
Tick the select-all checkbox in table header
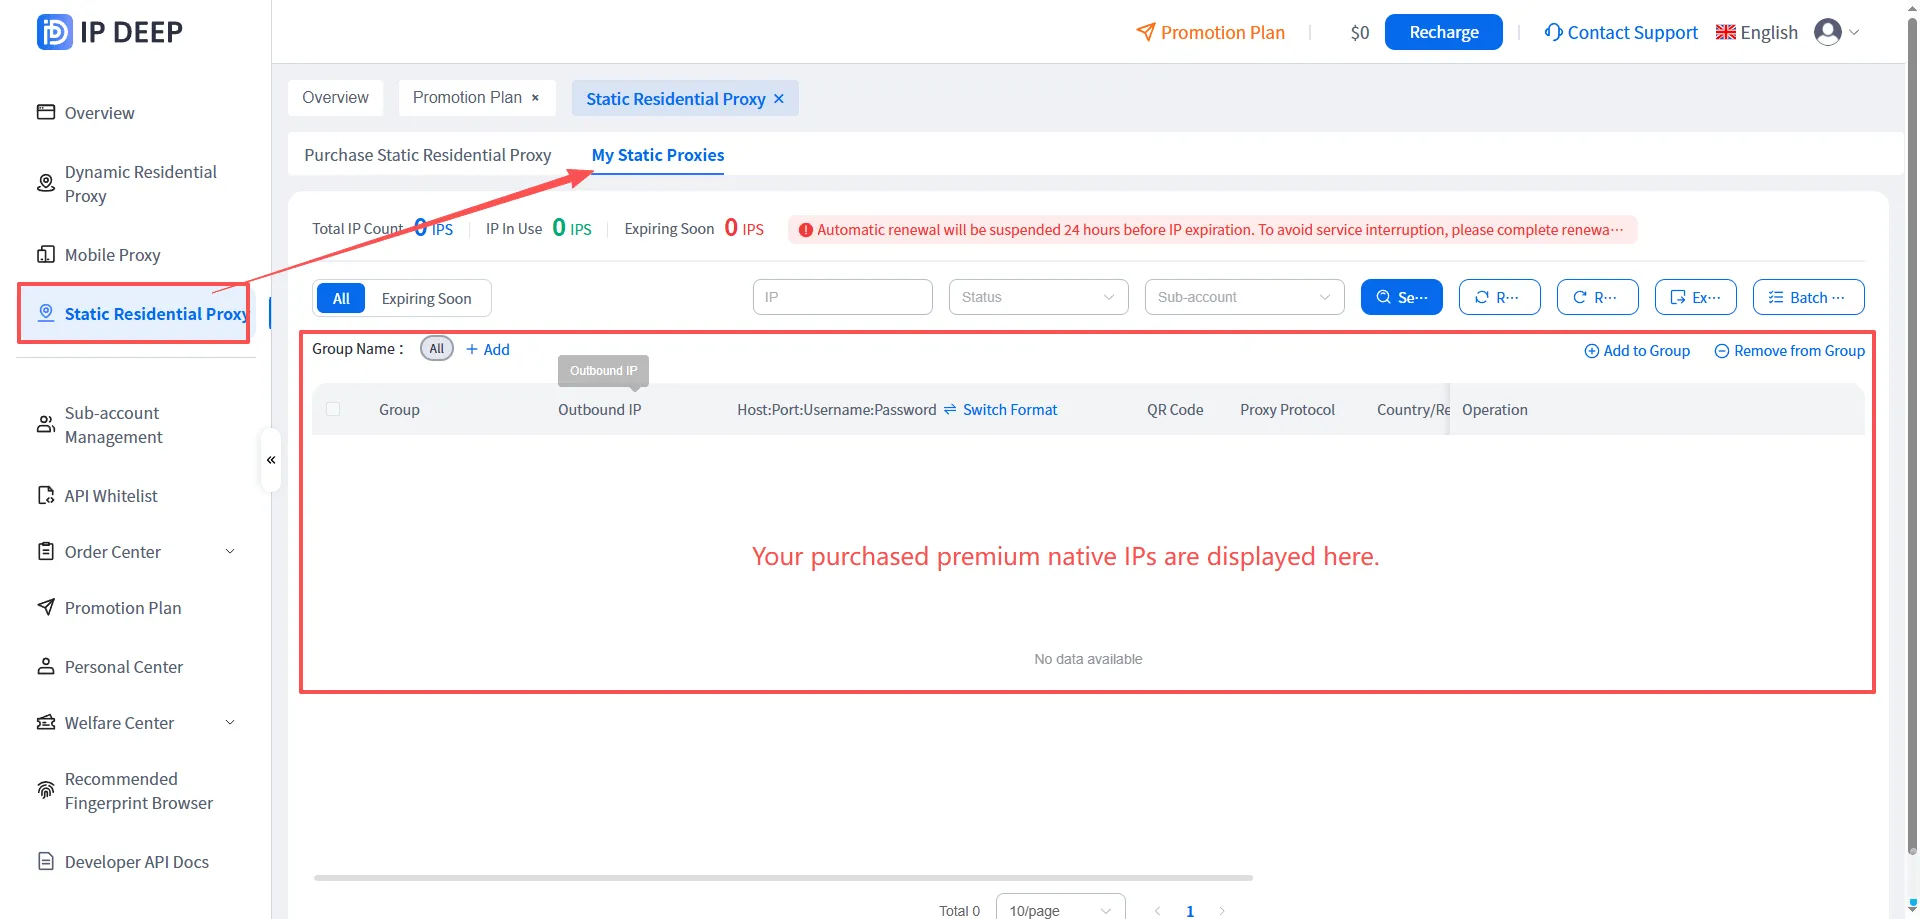333,409
